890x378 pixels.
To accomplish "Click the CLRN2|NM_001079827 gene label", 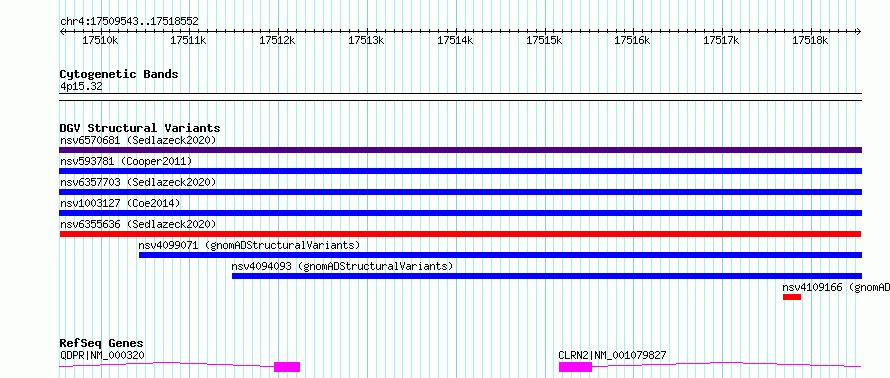I will (612, 356).
